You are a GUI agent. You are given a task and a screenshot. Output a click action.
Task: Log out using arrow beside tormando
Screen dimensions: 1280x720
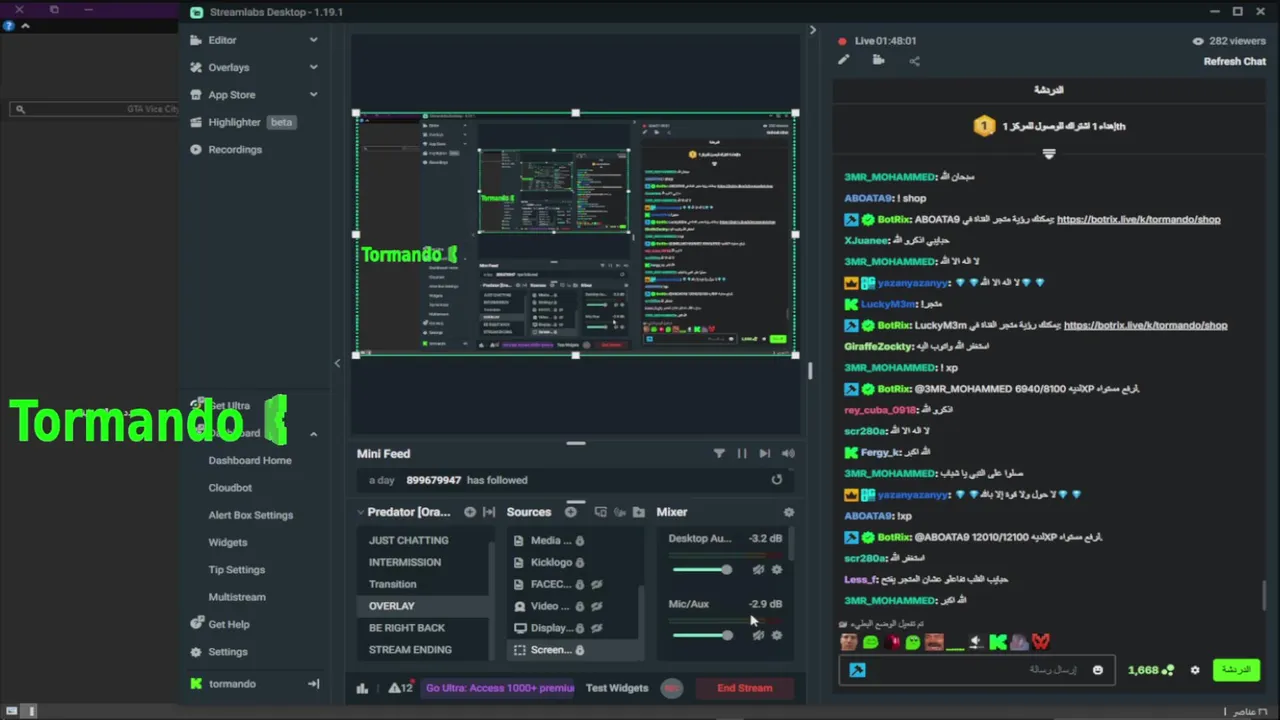[313, 684]
